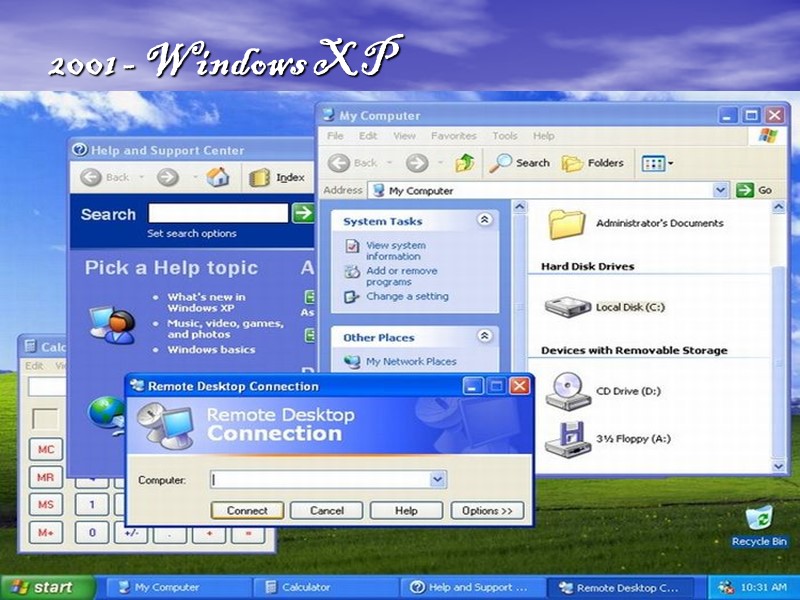Screen dimensions: 800x600
Task: Expand the Address bar dropdown in My Computer
Action: 720,190
